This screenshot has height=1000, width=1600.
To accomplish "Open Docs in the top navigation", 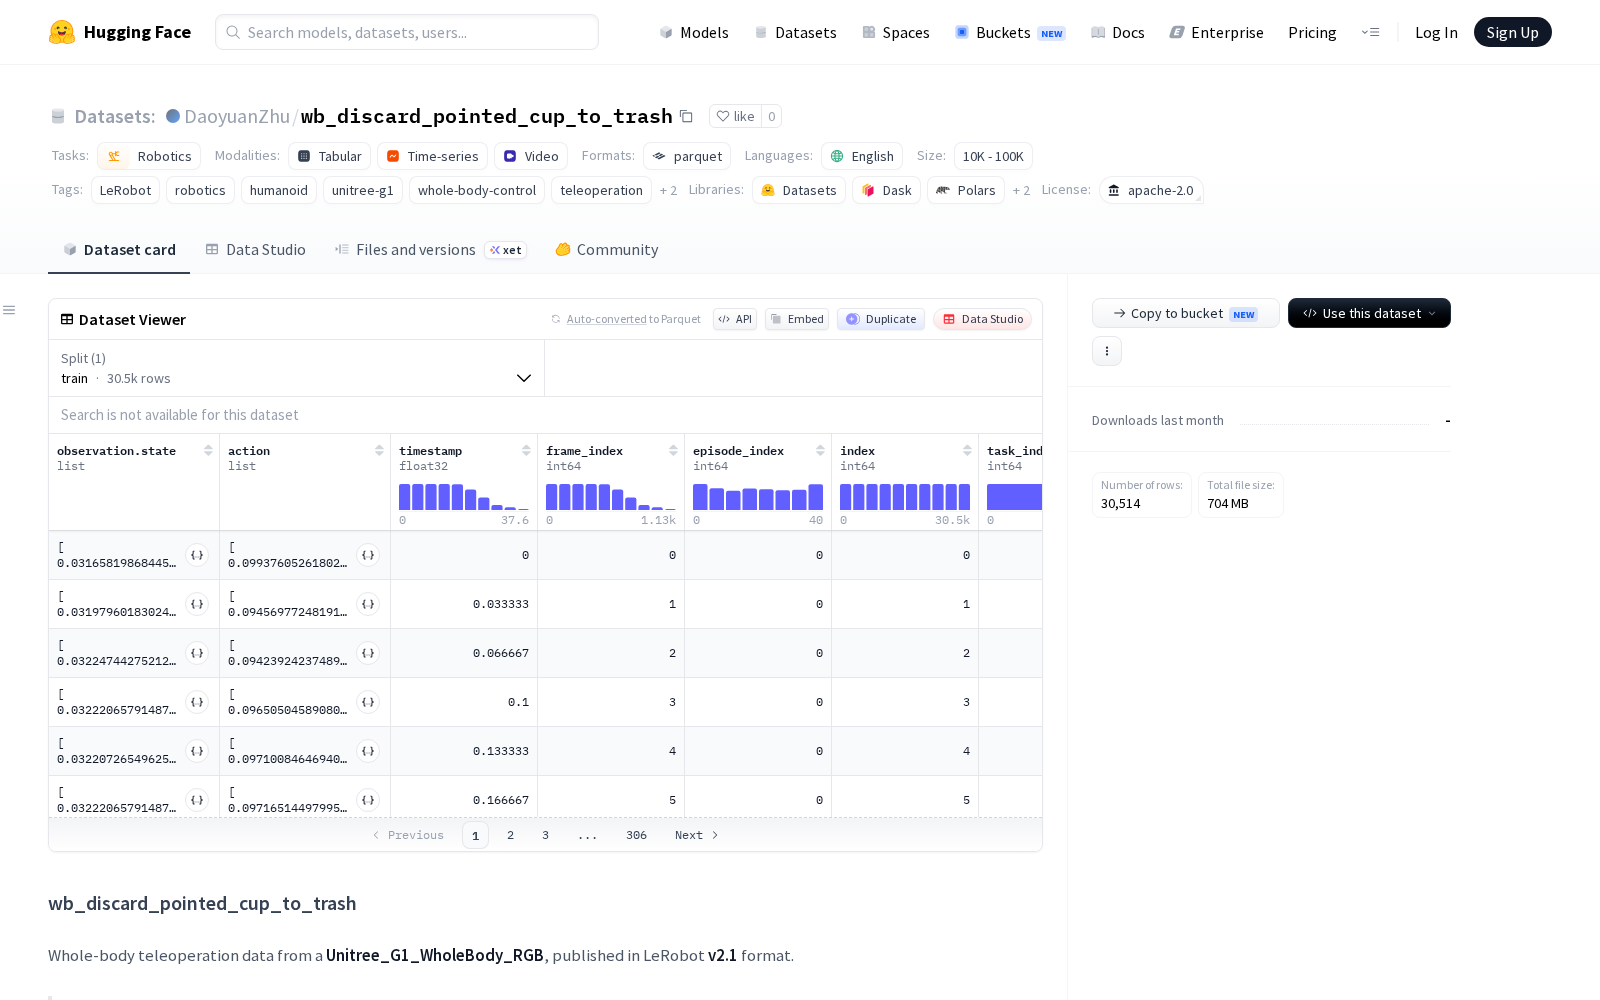I will coord(1118,32).
